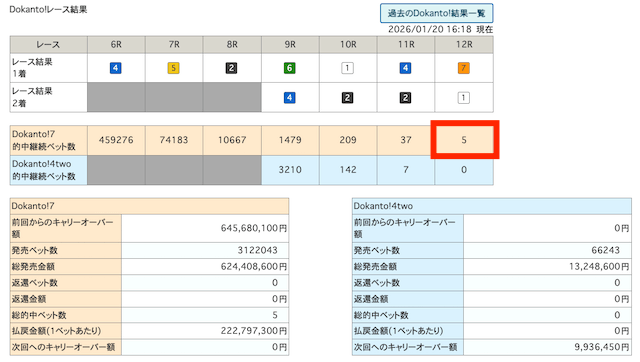Image resolution: width=640 pixels, height=362 pixels.
Task: Select the 459276 bet count cell
Action: (116, 140)
